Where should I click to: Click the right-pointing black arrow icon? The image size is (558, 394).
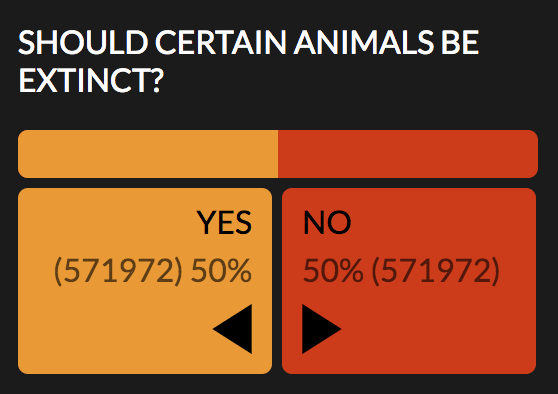(x=321, y=329)
